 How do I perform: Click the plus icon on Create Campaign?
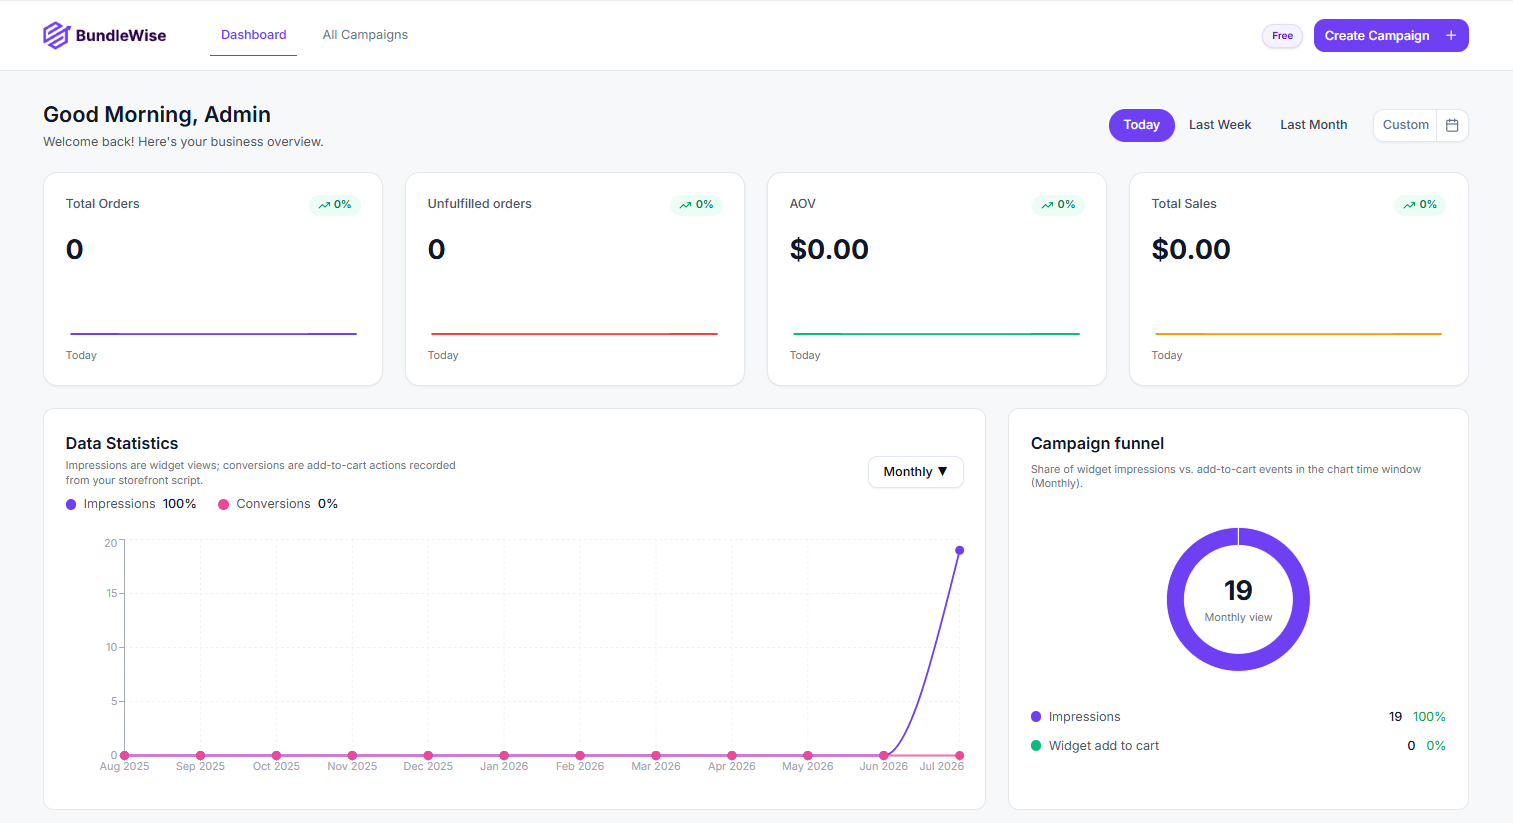(1451, 35)
